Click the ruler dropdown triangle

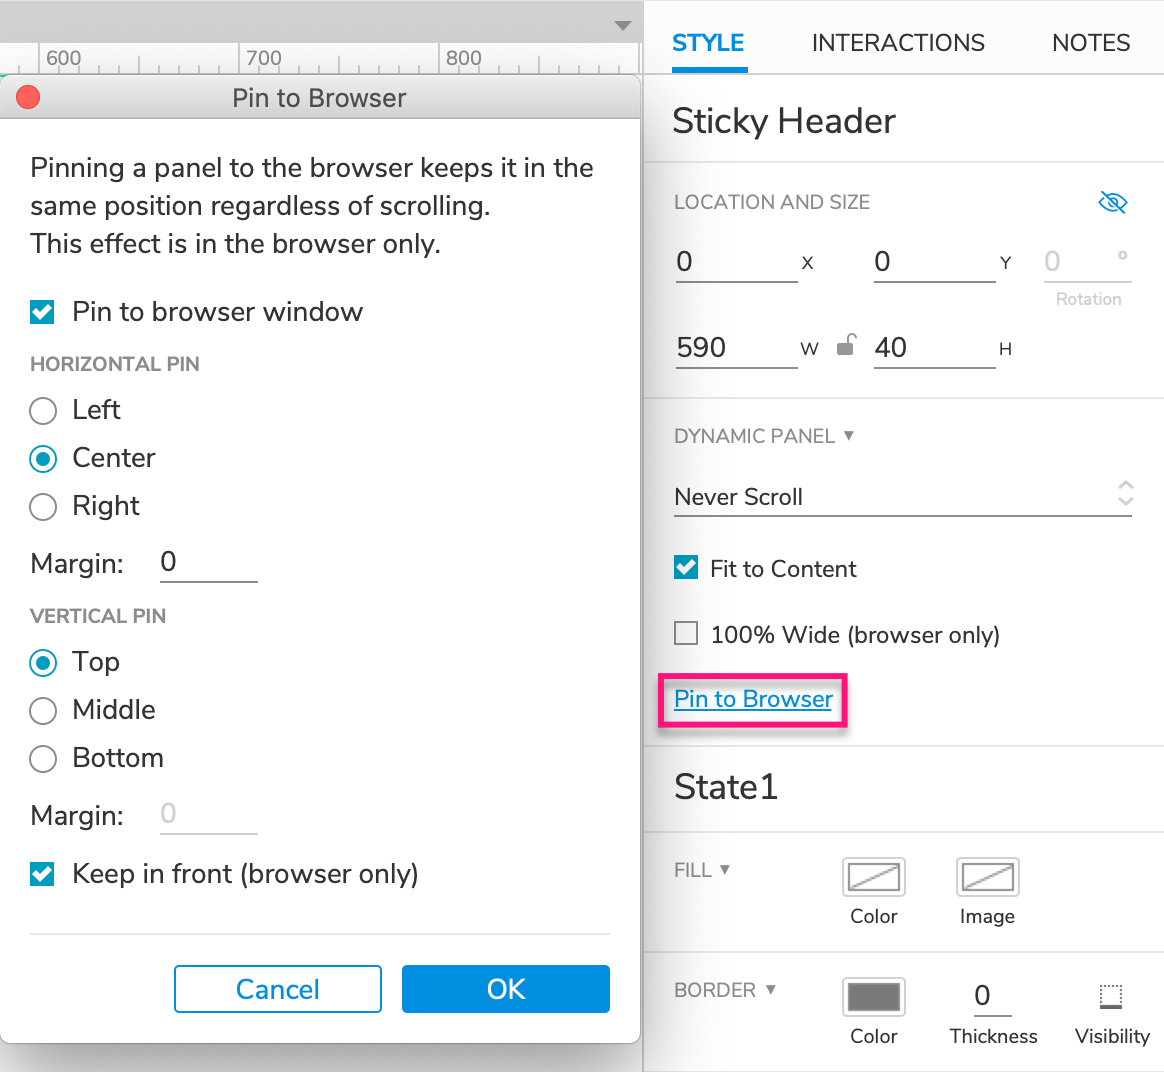[623, 26]
